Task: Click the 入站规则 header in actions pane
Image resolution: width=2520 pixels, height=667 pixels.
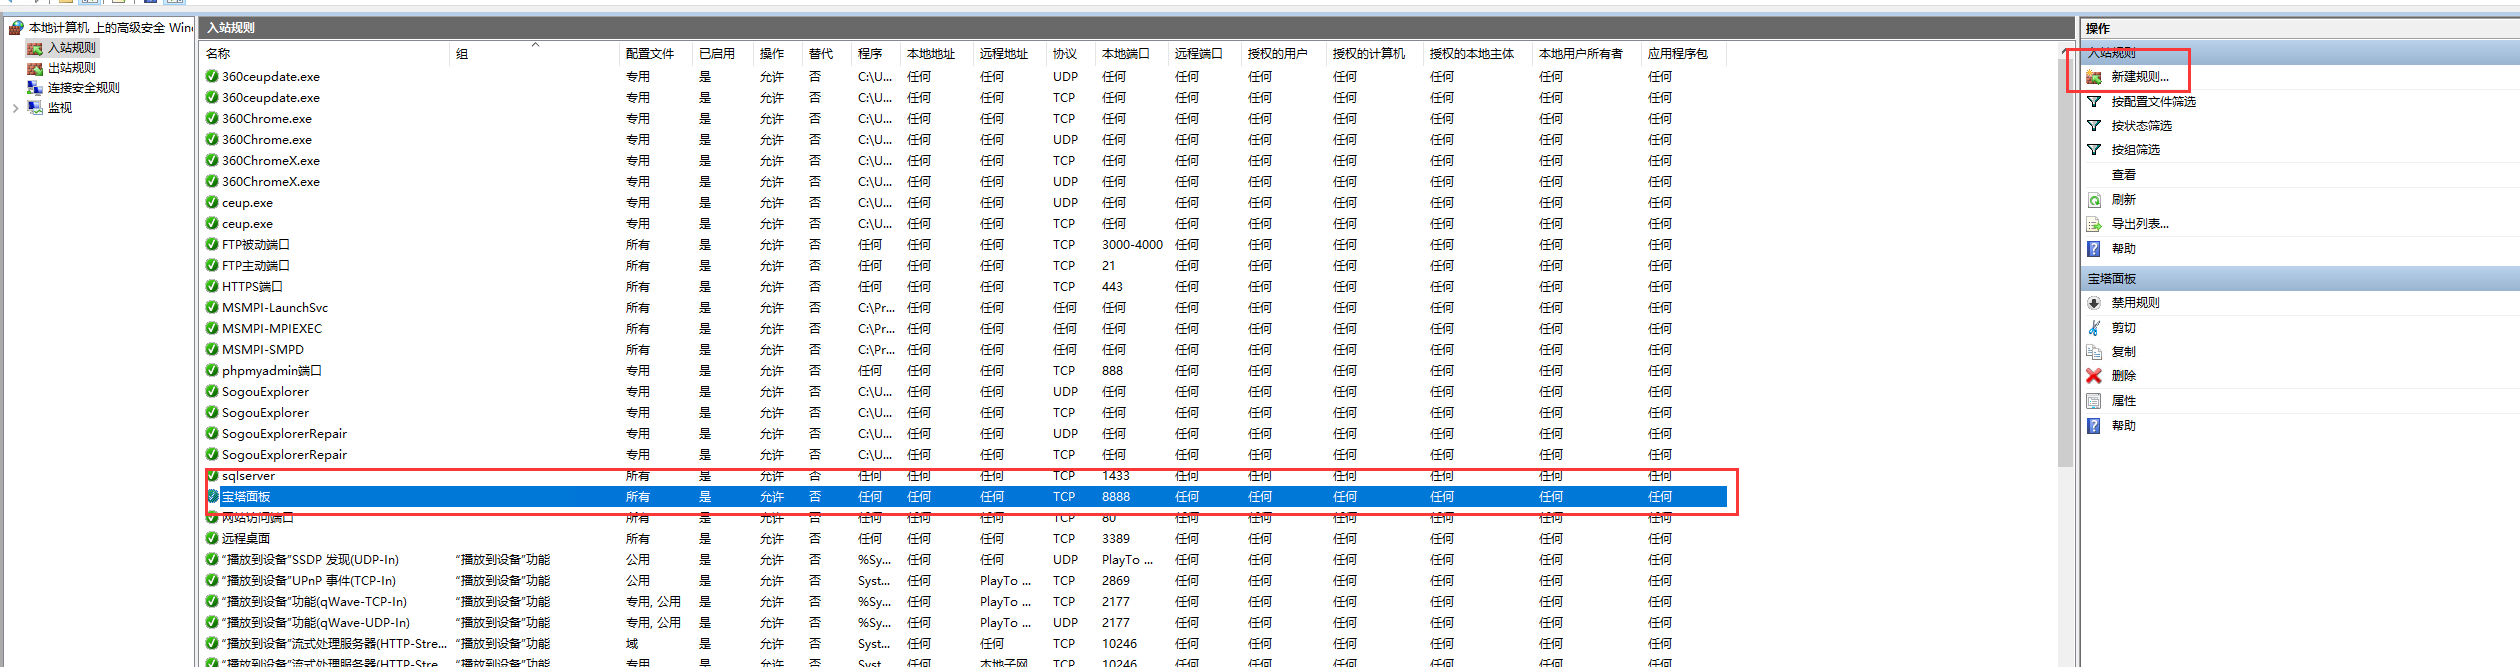Action: (x=2300, y=53)
